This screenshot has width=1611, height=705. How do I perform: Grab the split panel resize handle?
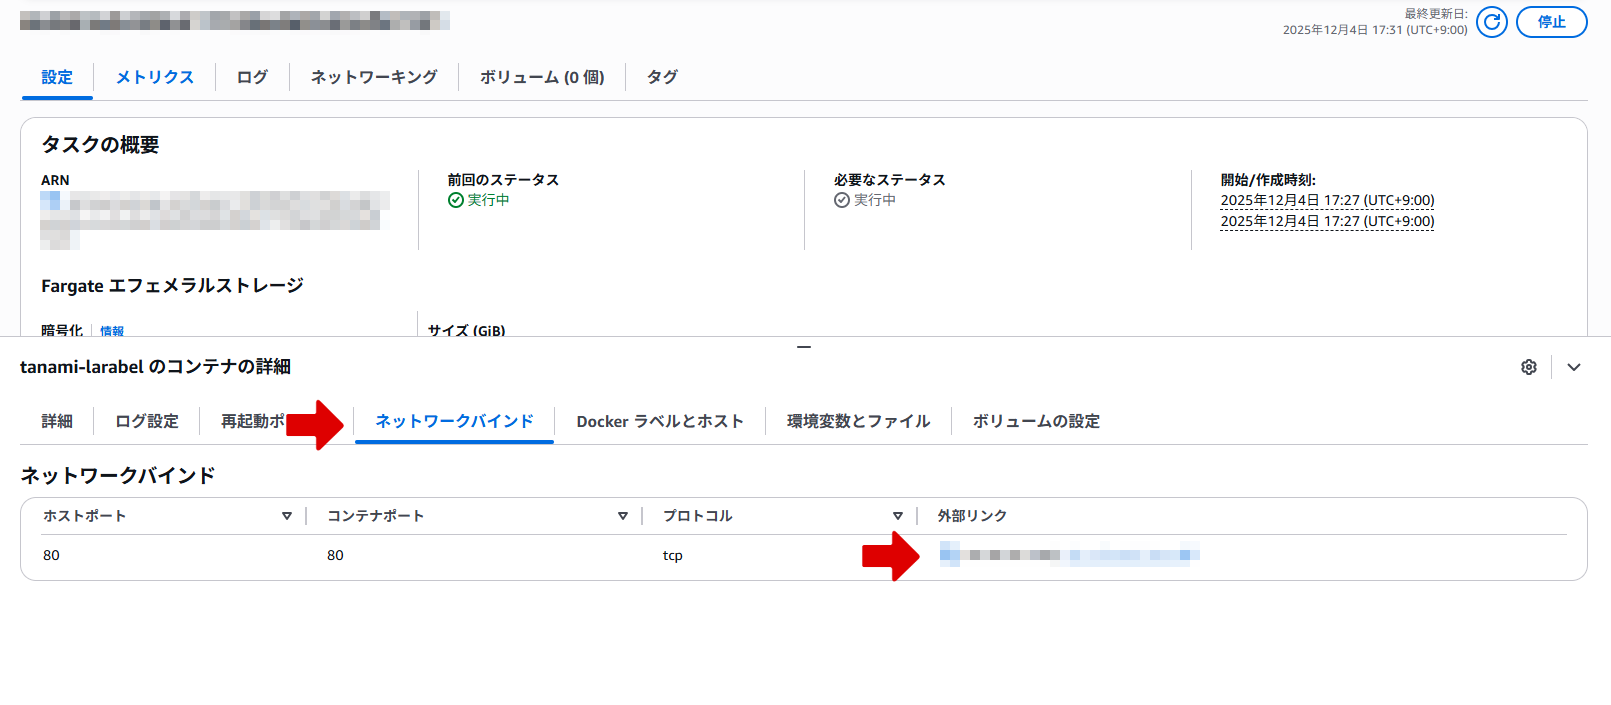804,347
